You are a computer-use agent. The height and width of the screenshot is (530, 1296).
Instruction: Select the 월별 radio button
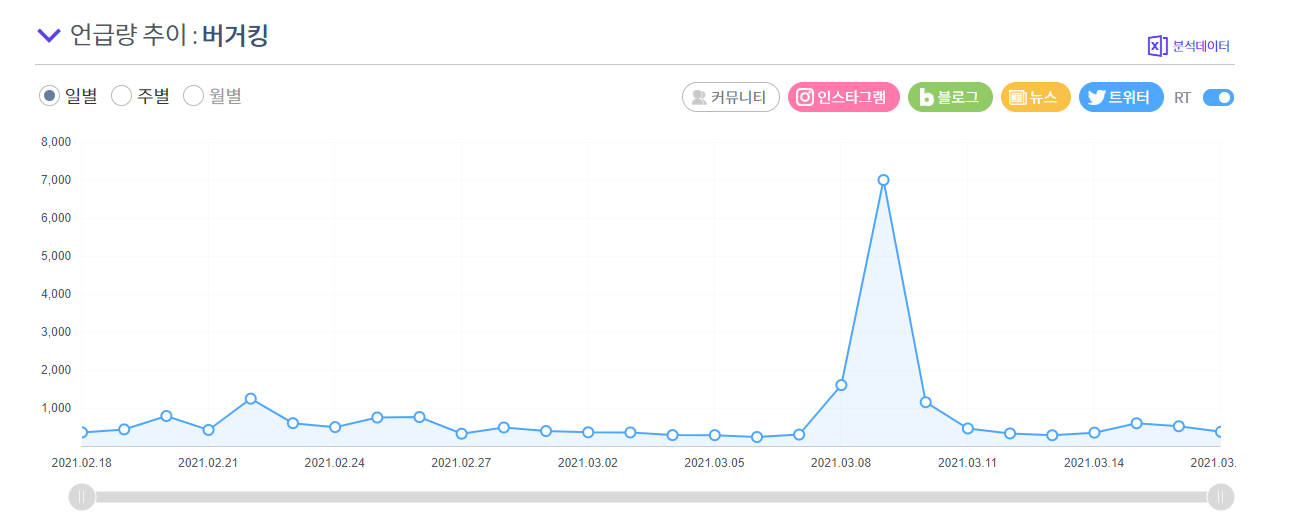193,96
